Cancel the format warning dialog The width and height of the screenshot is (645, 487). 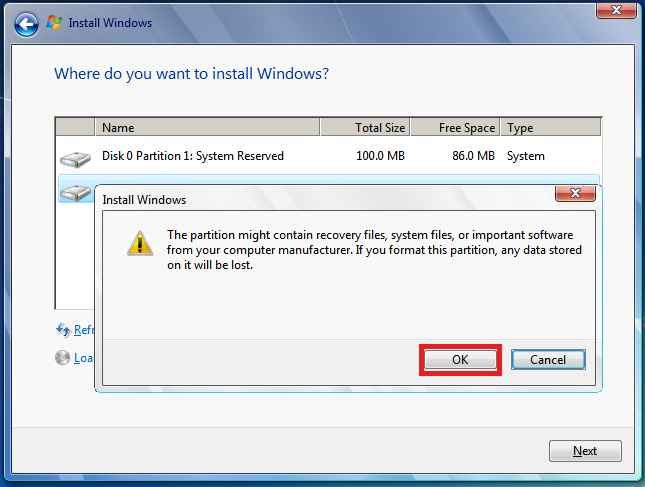click(x=548, y=360)
